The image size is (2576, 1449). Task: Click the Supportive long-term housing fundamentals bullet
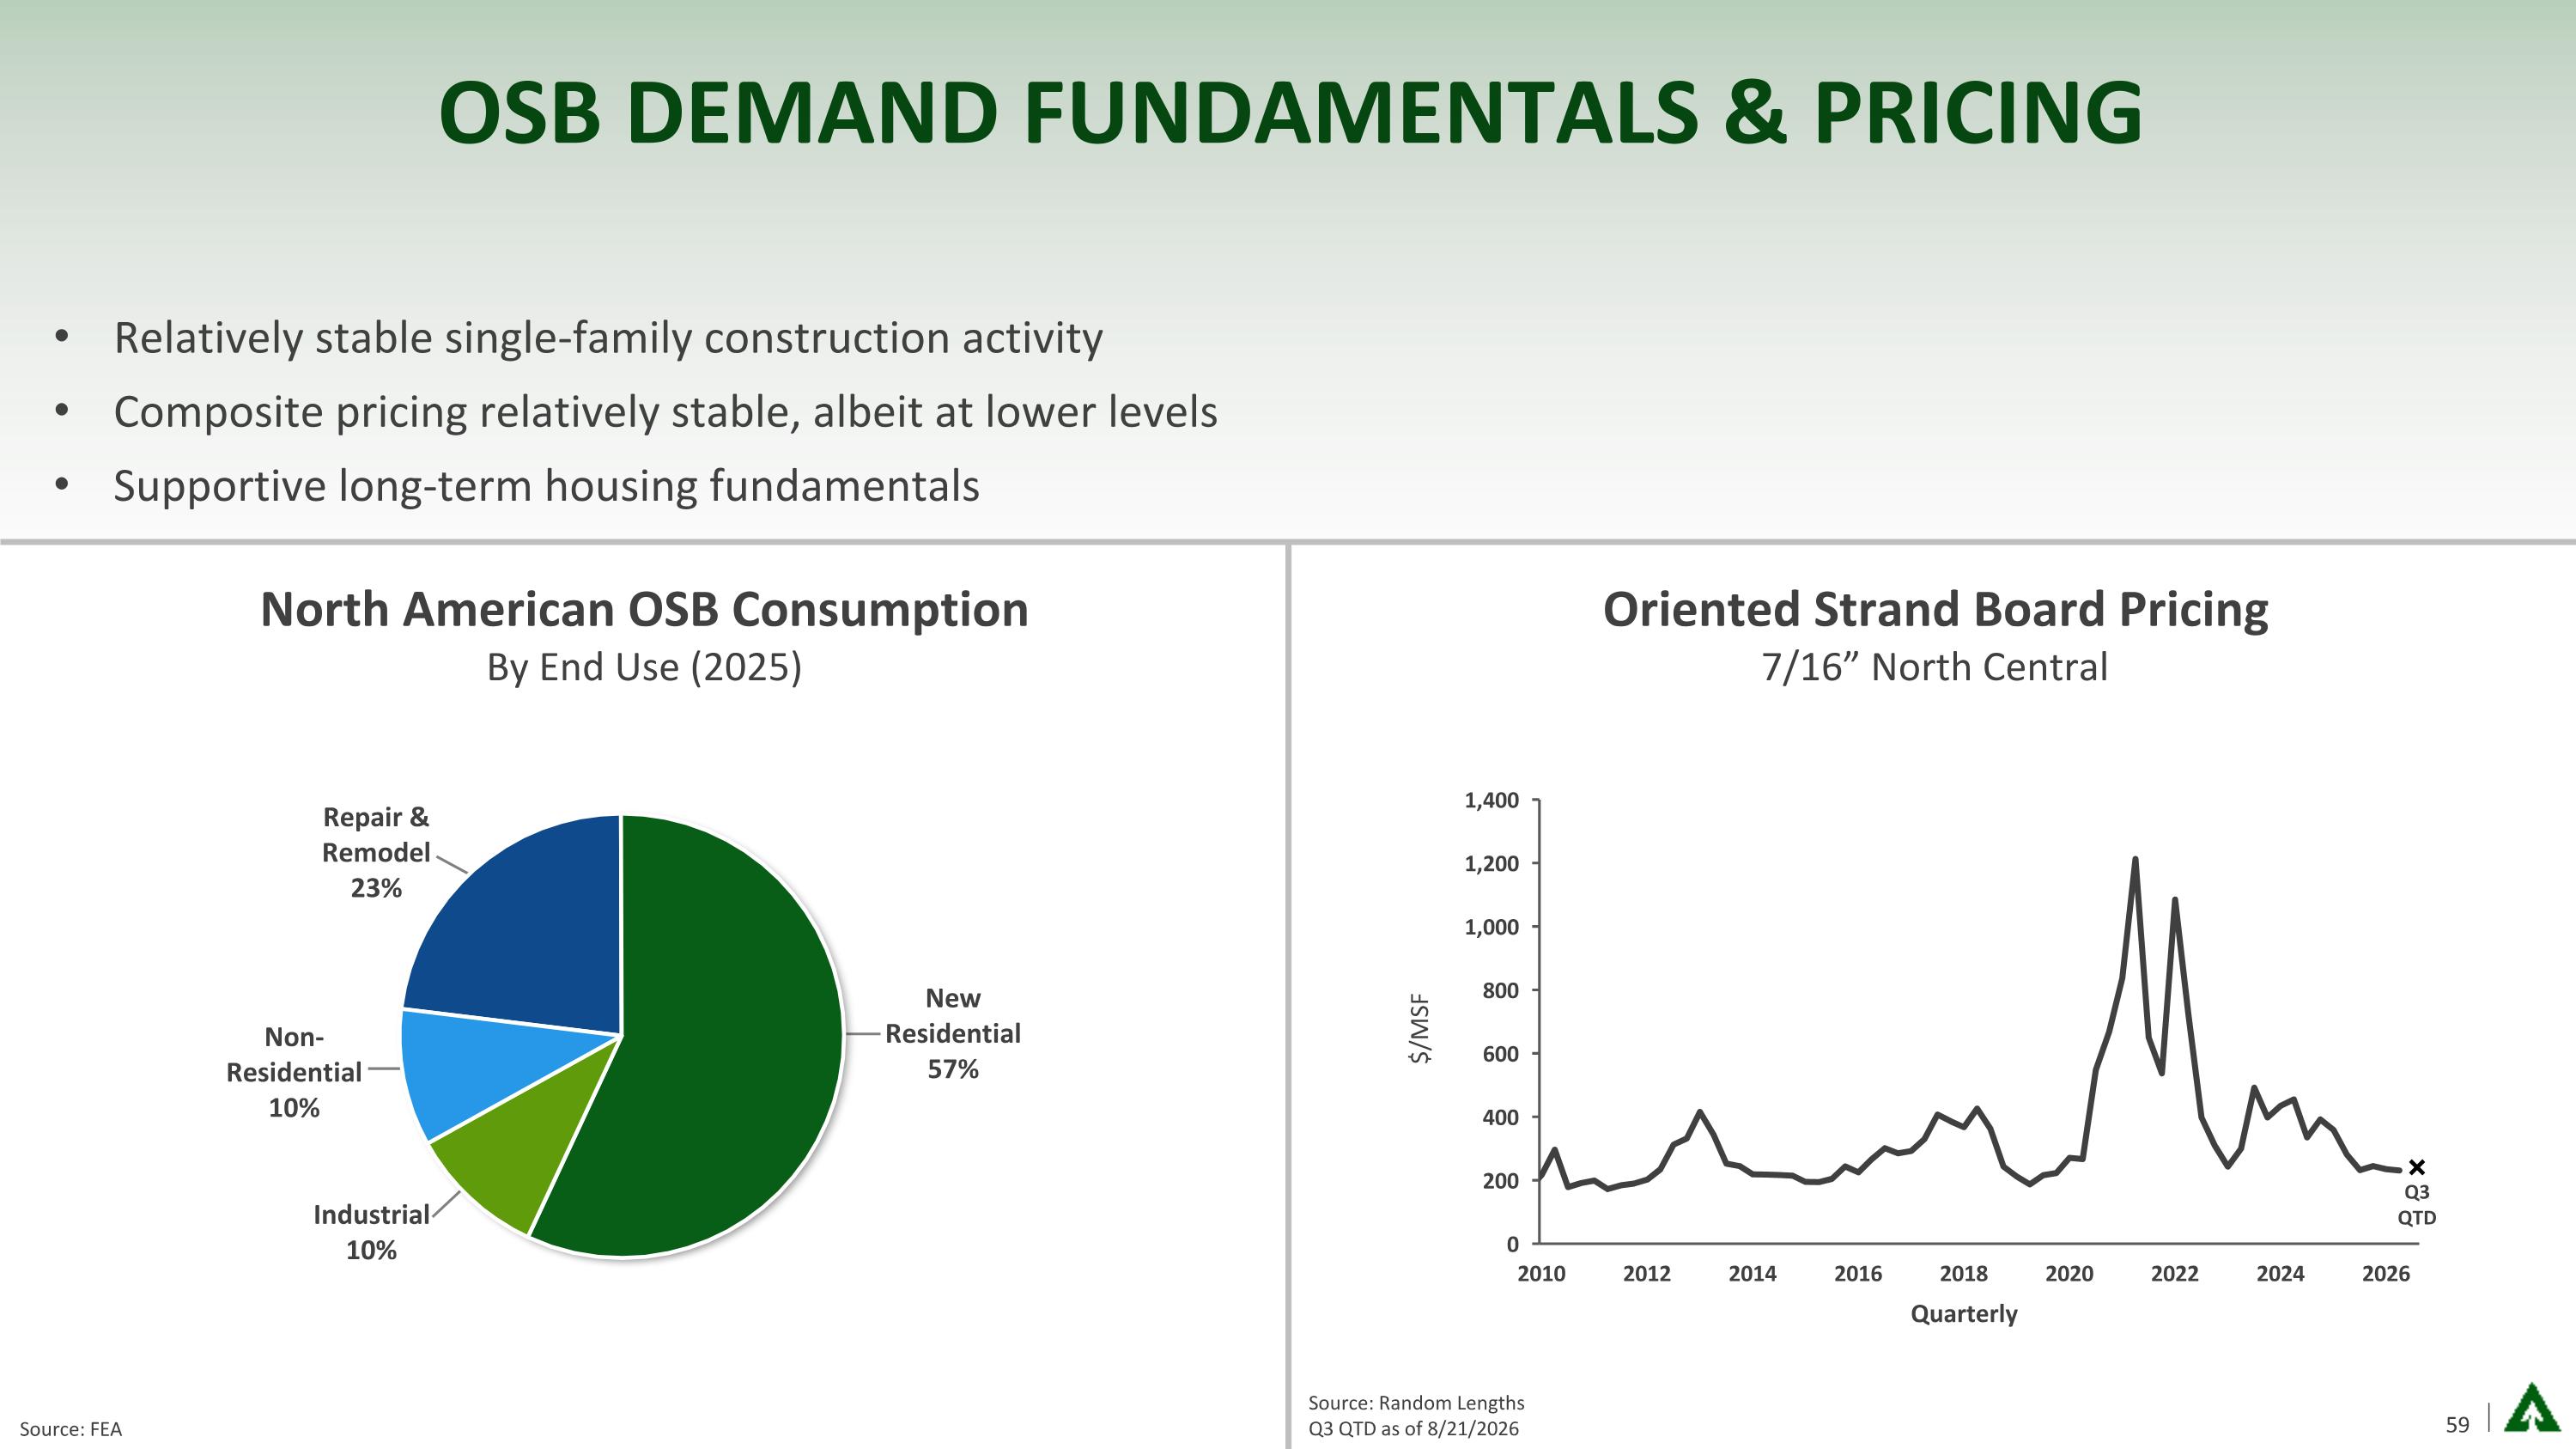(x=546, y=486)
